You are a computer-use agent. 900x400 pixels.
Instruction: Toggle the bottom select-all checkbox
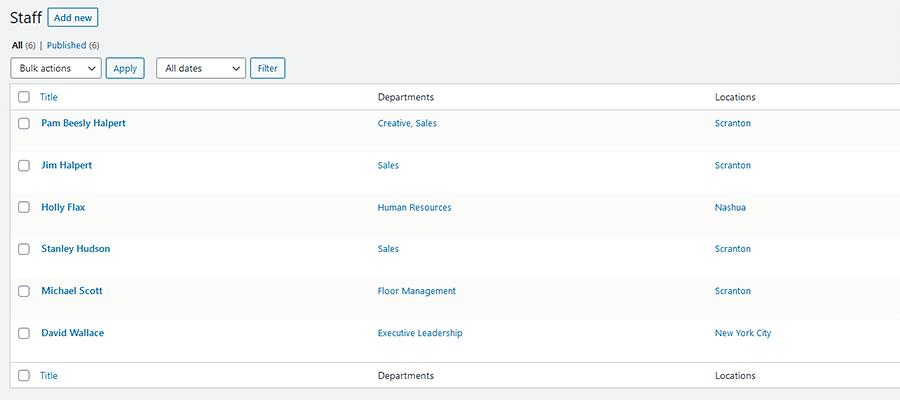[24, 375]
